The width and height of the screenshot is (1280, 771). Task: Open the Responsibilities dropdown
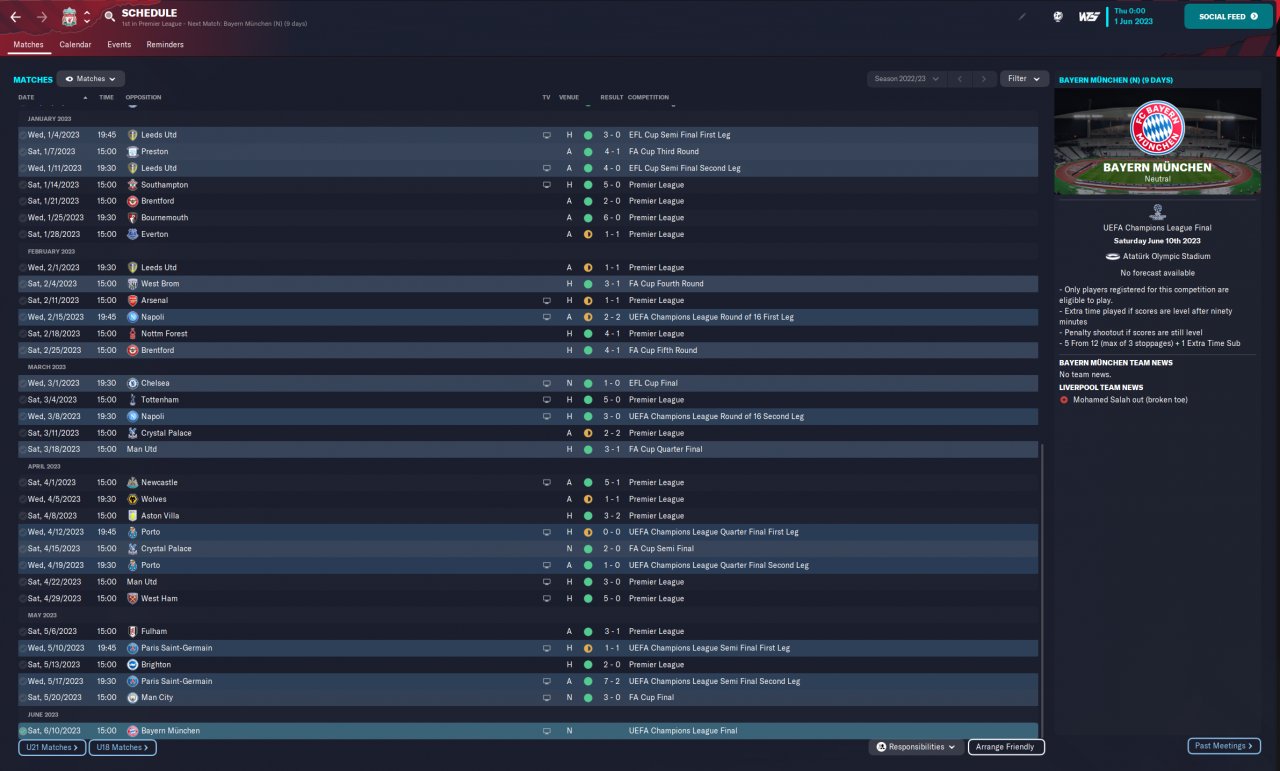pyautogui.click(x=916, y=747)
